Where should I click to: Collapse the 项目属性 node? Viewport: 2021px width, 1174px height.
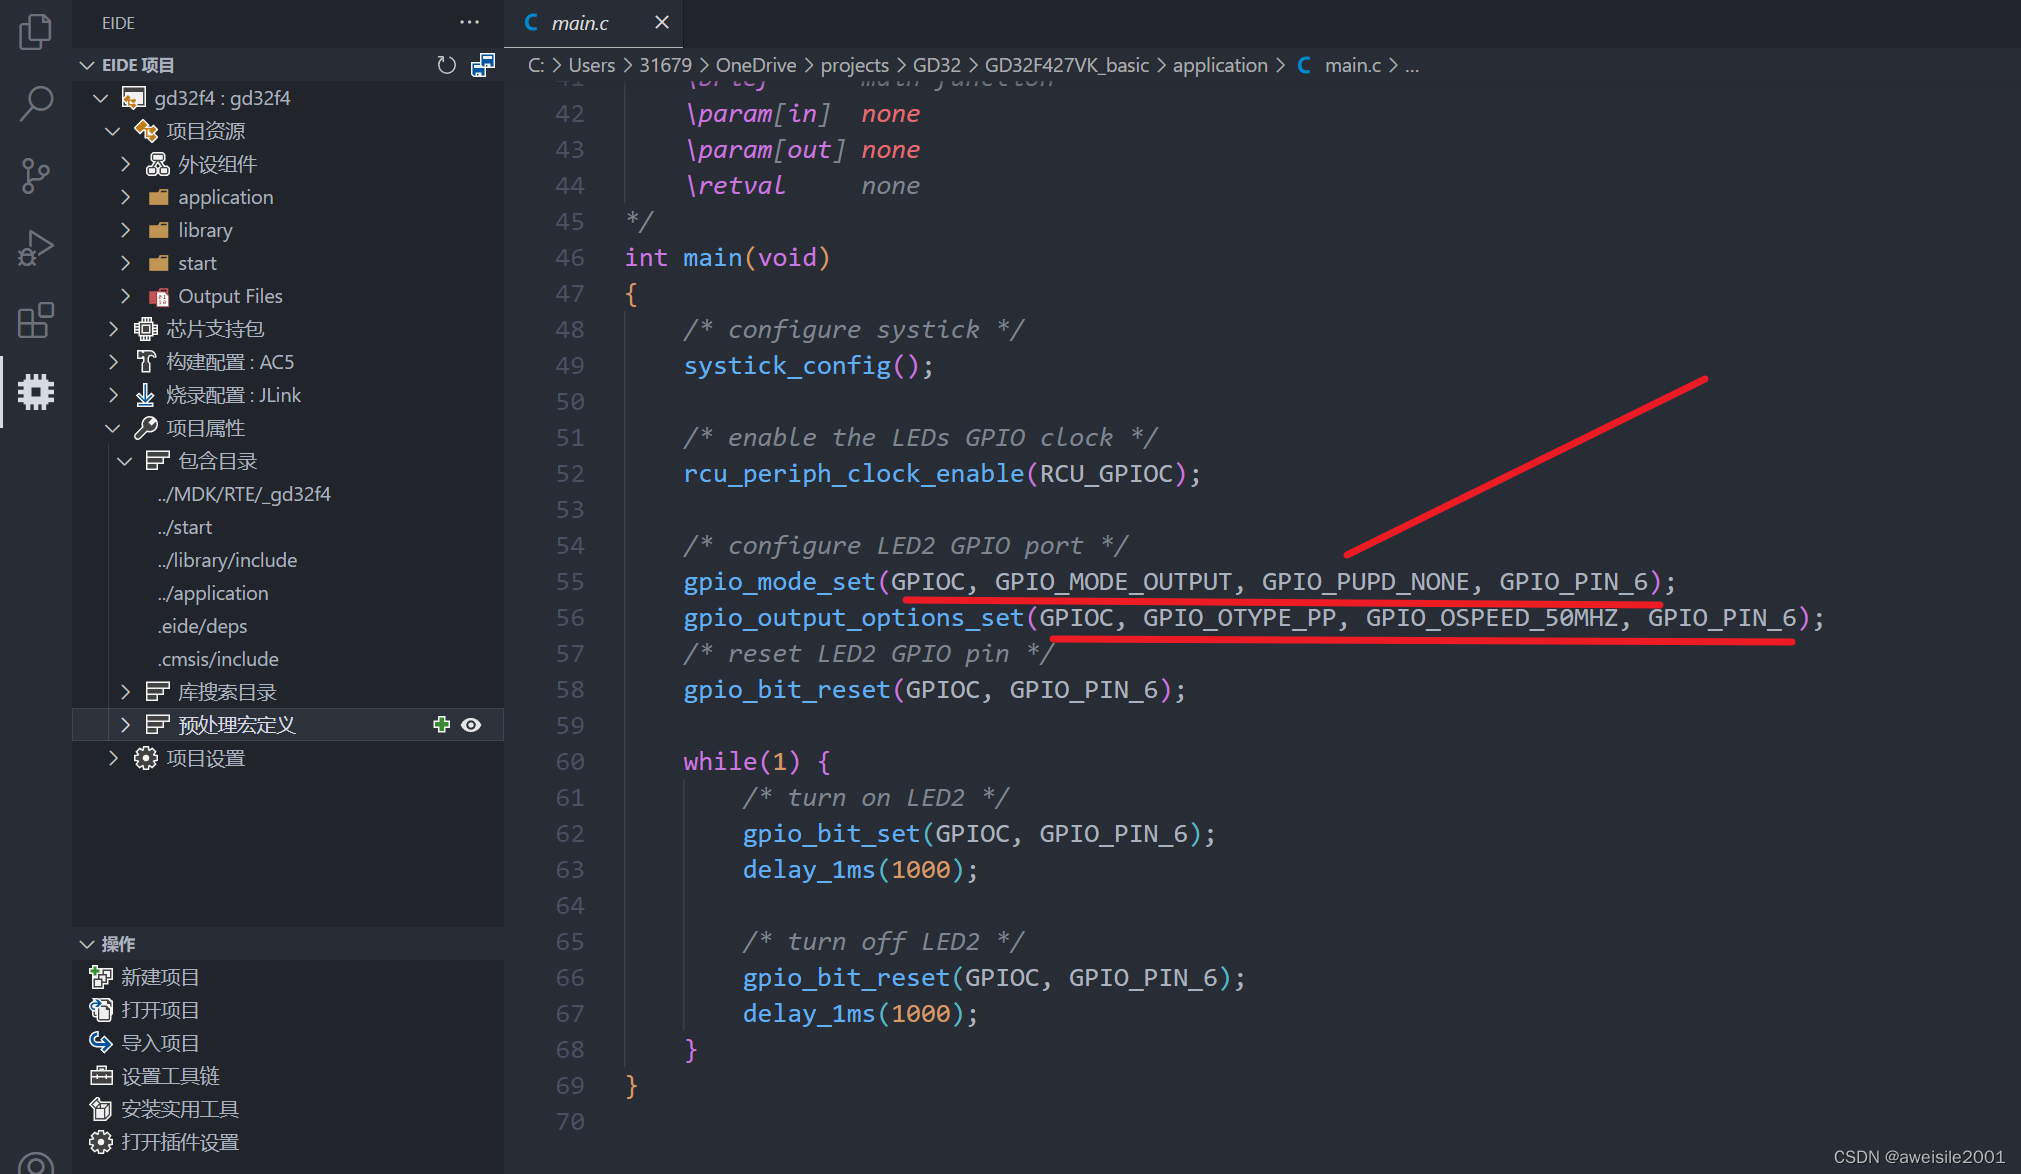pos(112,428)
